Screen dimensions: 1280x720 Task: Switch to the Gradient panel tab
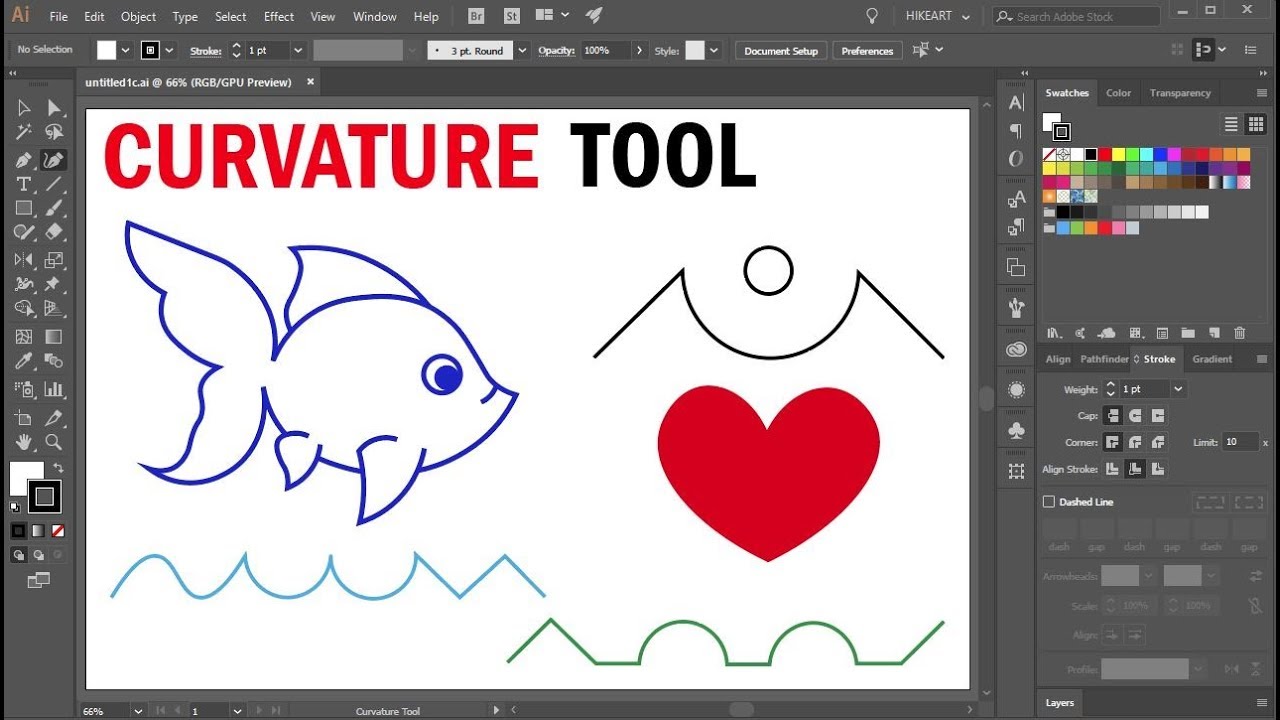(1212, 359)
